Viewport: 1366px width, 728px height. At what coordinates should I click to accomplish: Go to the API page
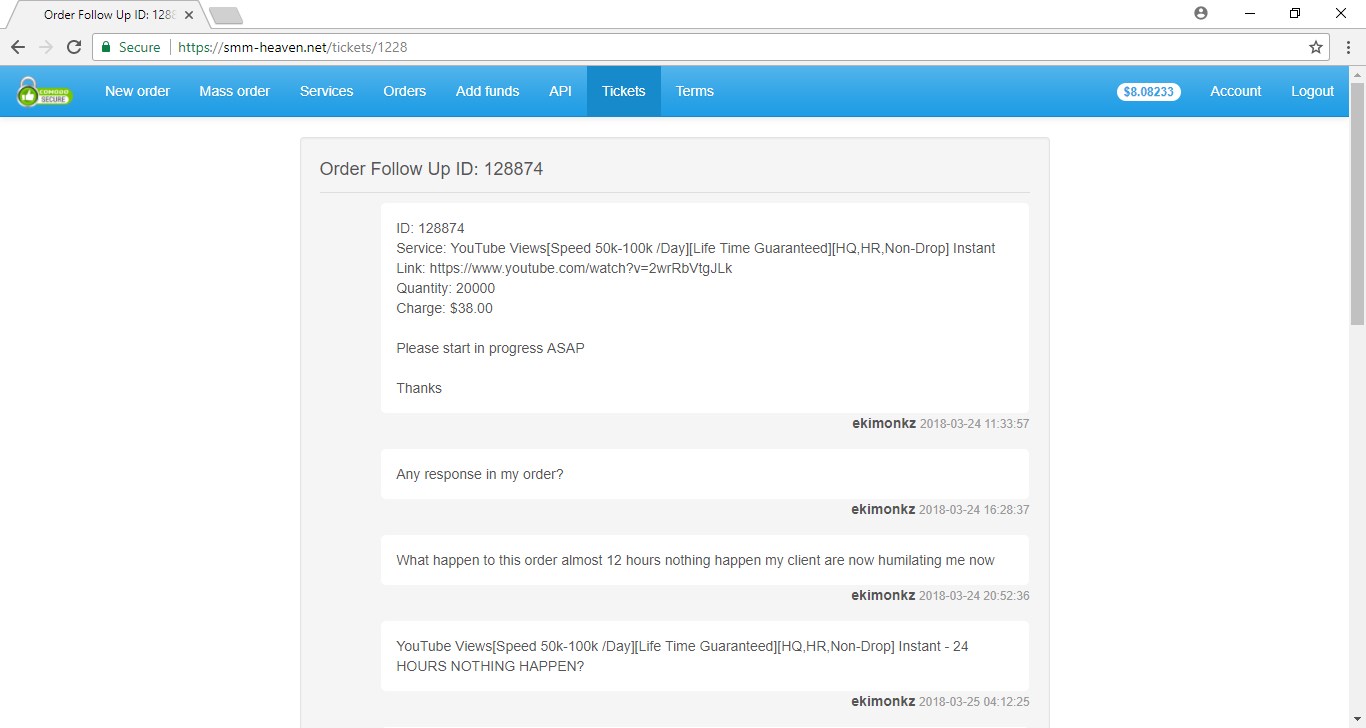click(560, 91)
